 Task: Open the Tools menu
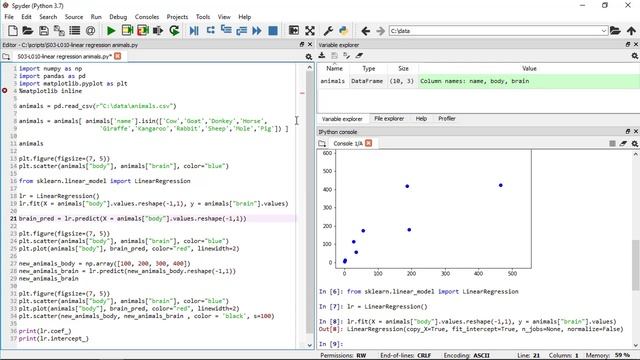202,17
